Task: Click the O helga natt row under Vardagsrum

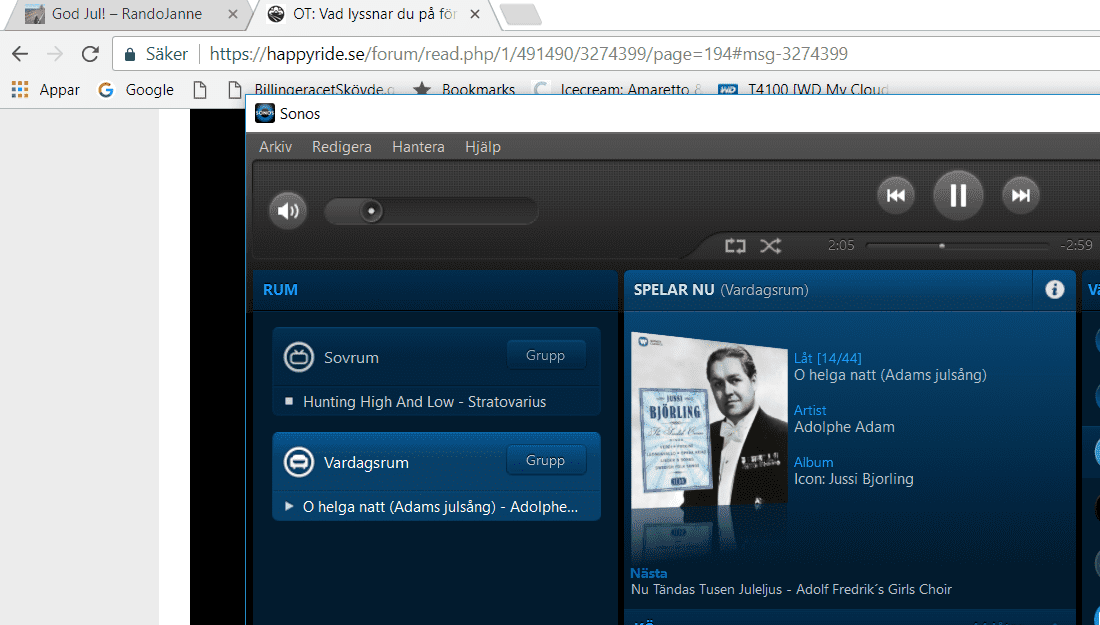Action: pyautogui.click(x=436, y=506)
